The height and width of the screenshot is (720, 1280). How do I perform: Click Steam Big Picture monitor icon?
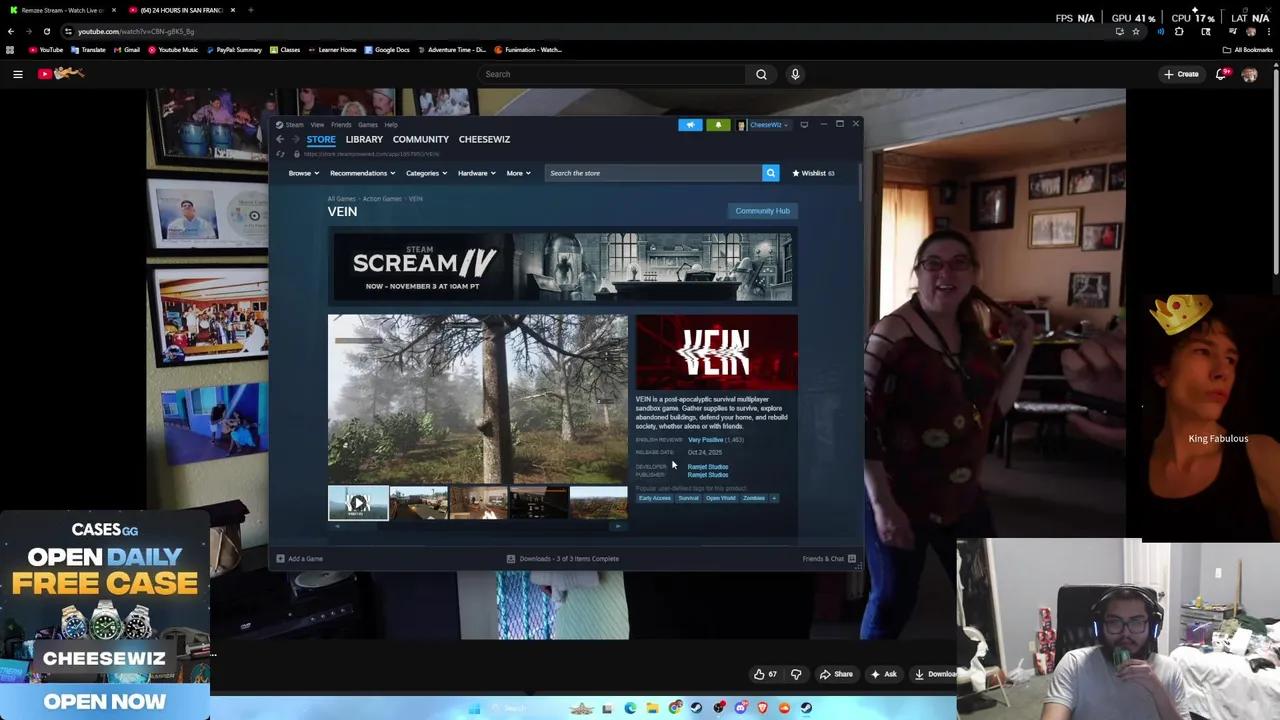(804, 125)
